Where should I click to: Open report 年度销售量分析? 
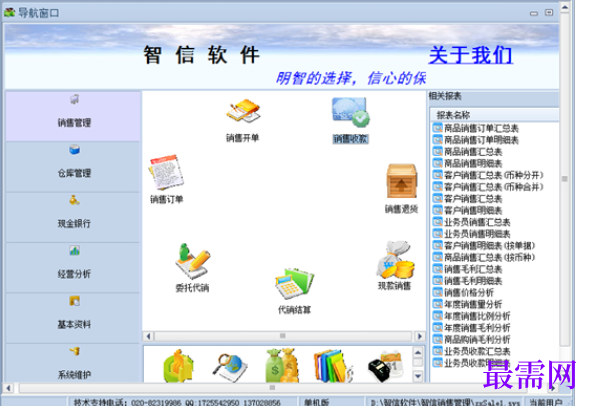tap(473, 304)
